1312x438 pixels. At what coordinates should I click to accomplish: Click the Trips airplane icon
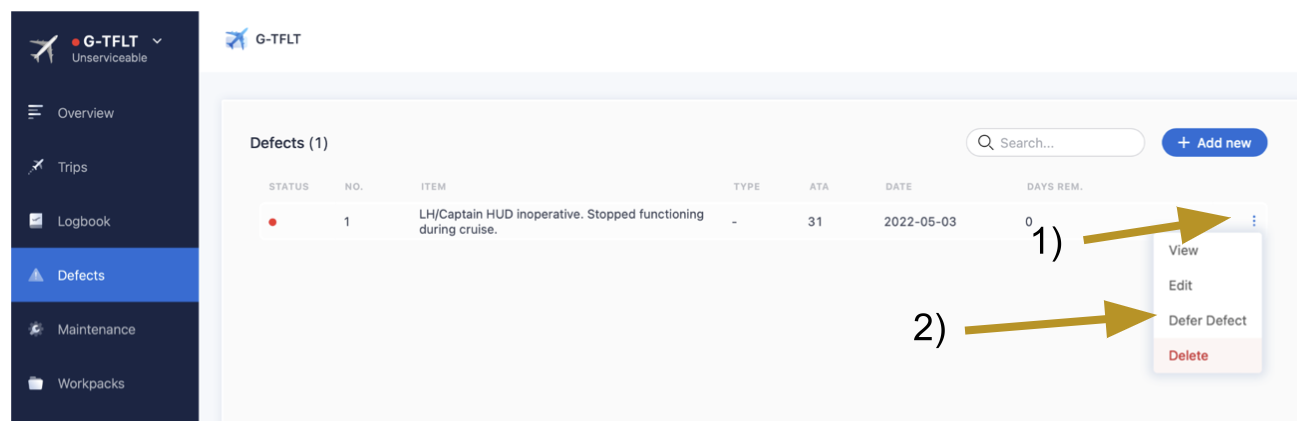click(36, 166)
